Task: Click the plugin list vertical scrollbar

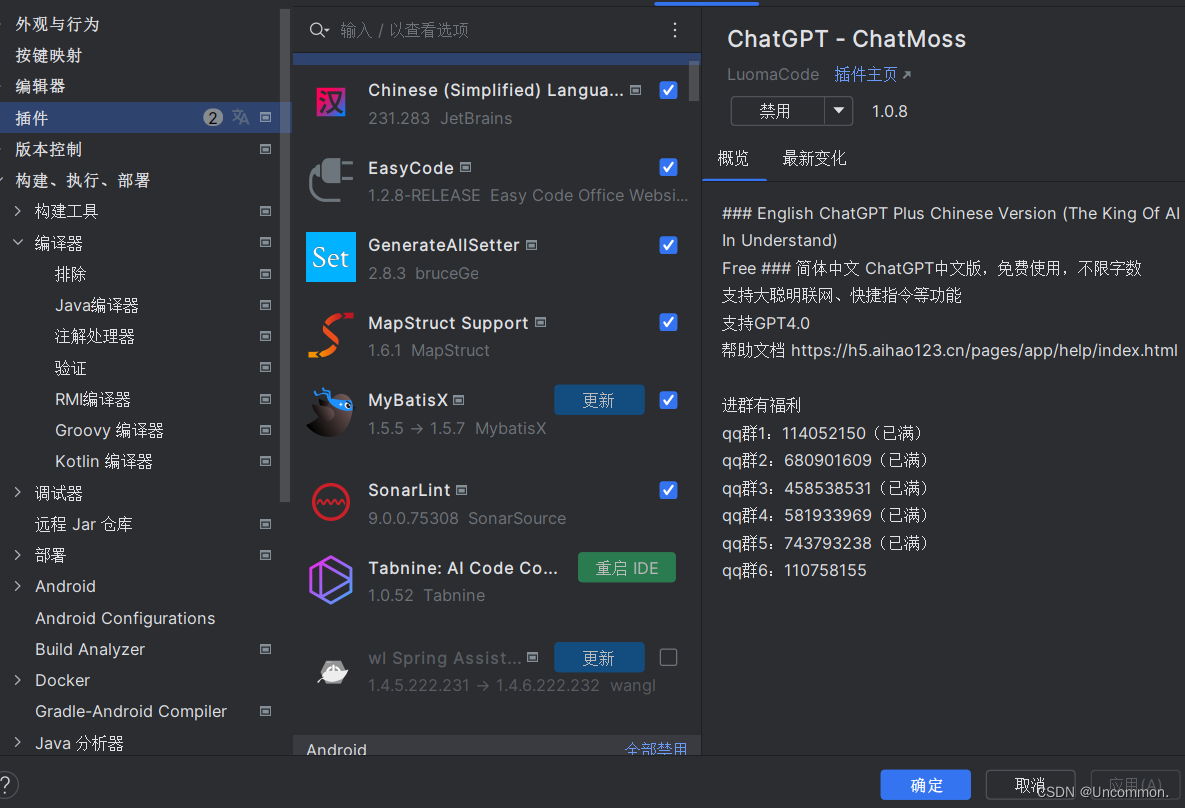Action: (x=694, y=81)
